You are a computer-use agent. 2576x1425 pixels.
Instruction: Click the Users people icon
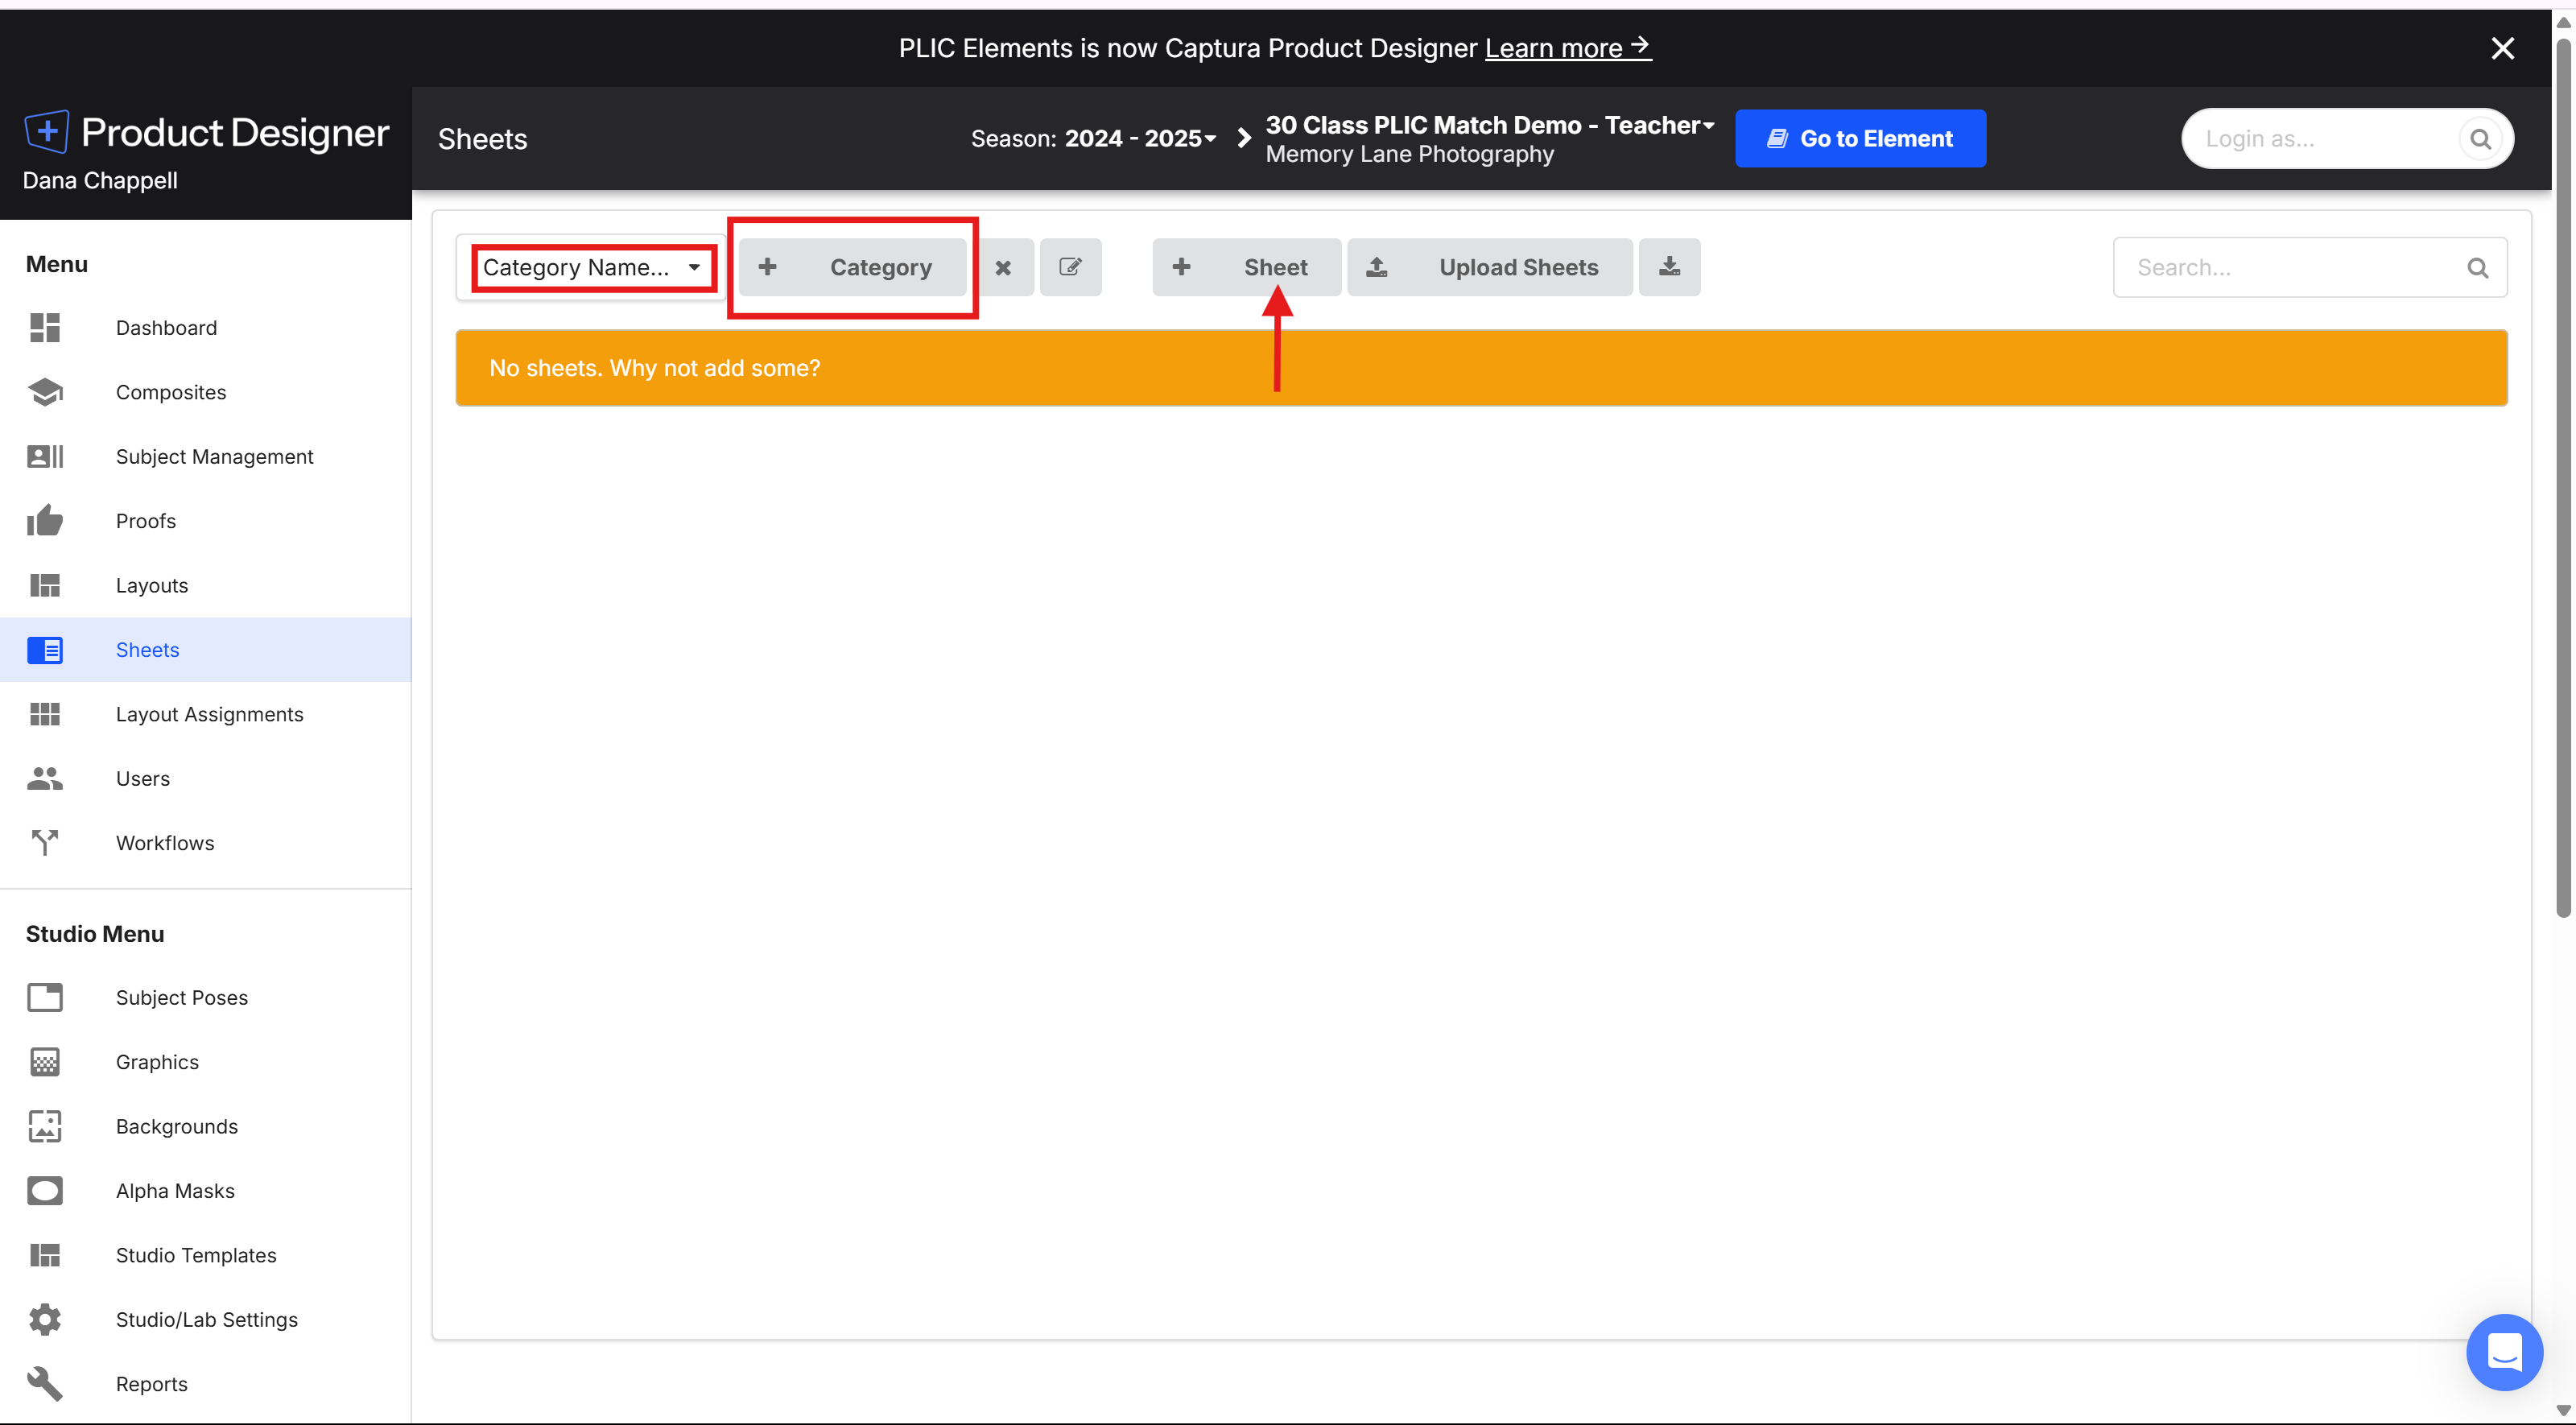click(x=45, y=779)
